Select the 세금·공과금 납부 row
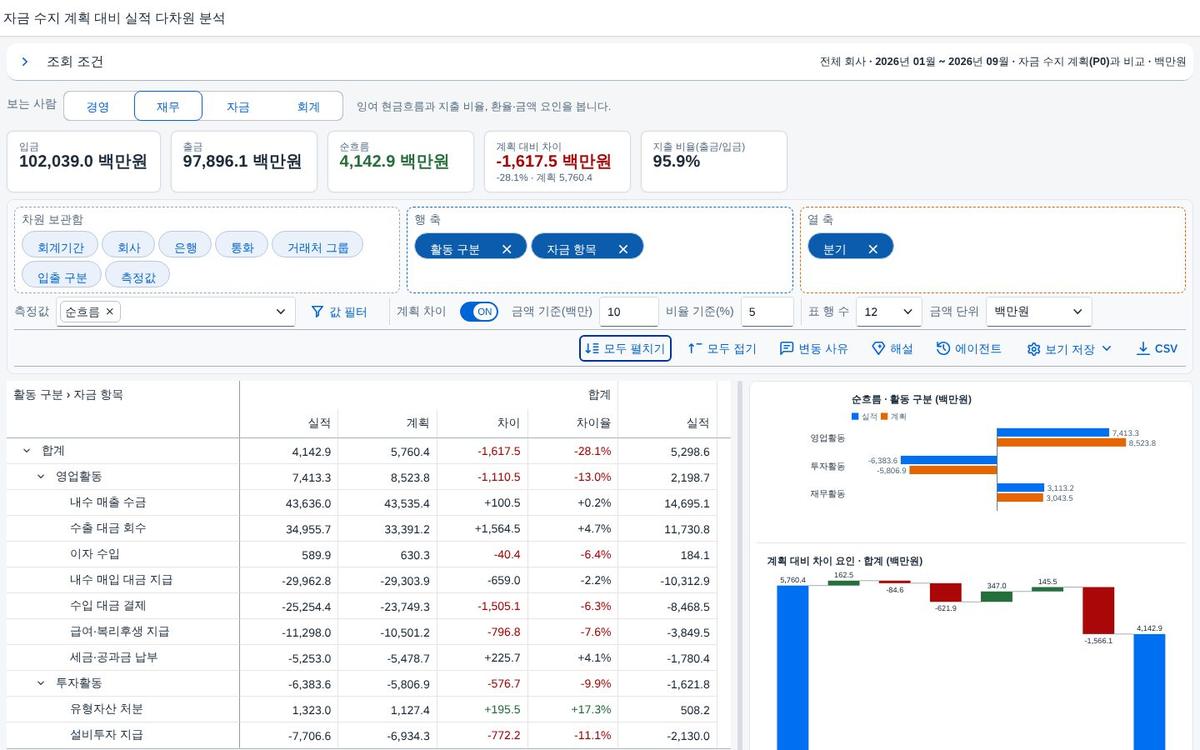Viewport: 1200px width, 750px height. [x=368, y=658]
